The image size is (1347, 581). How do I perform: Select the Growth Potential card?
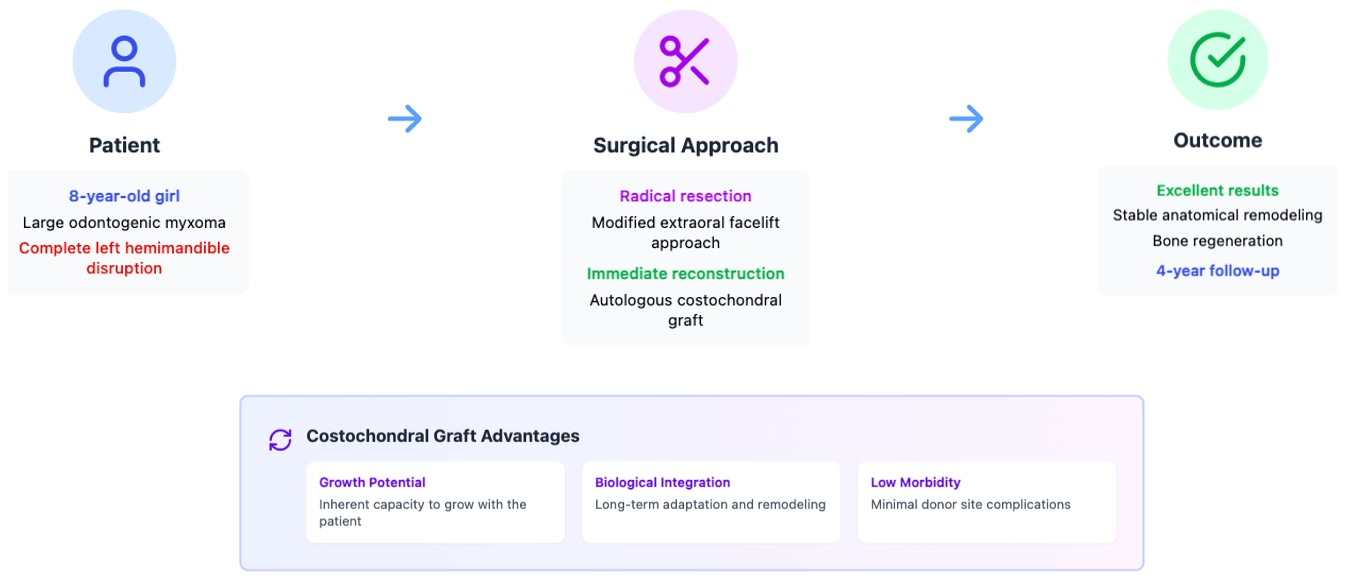(x=435, y=502)
